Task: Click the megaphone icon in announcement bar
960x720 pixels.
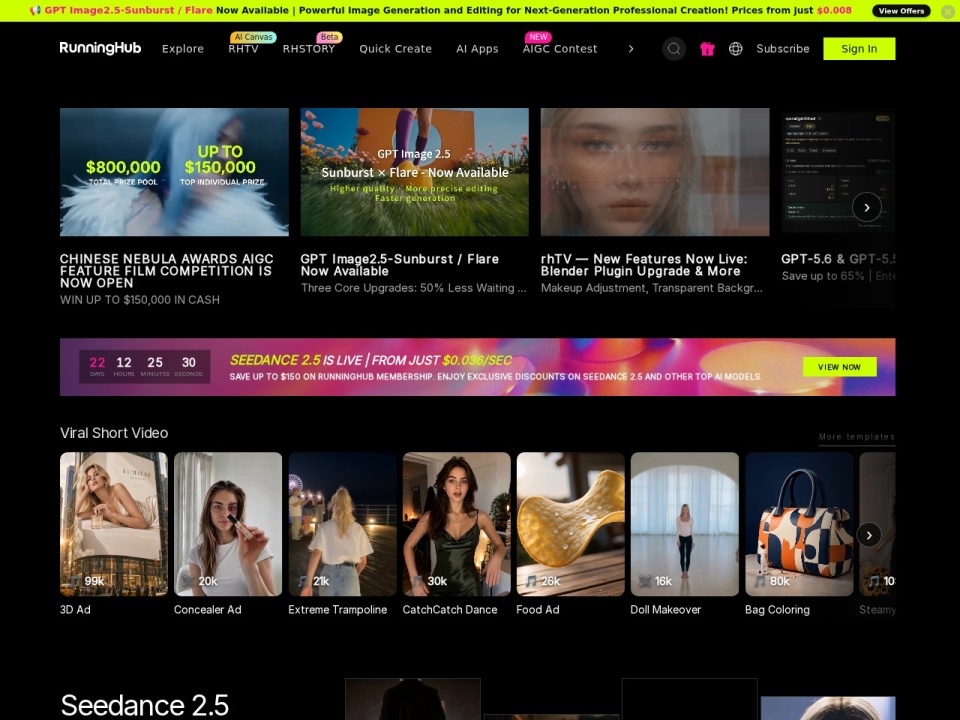Action: 35,10
